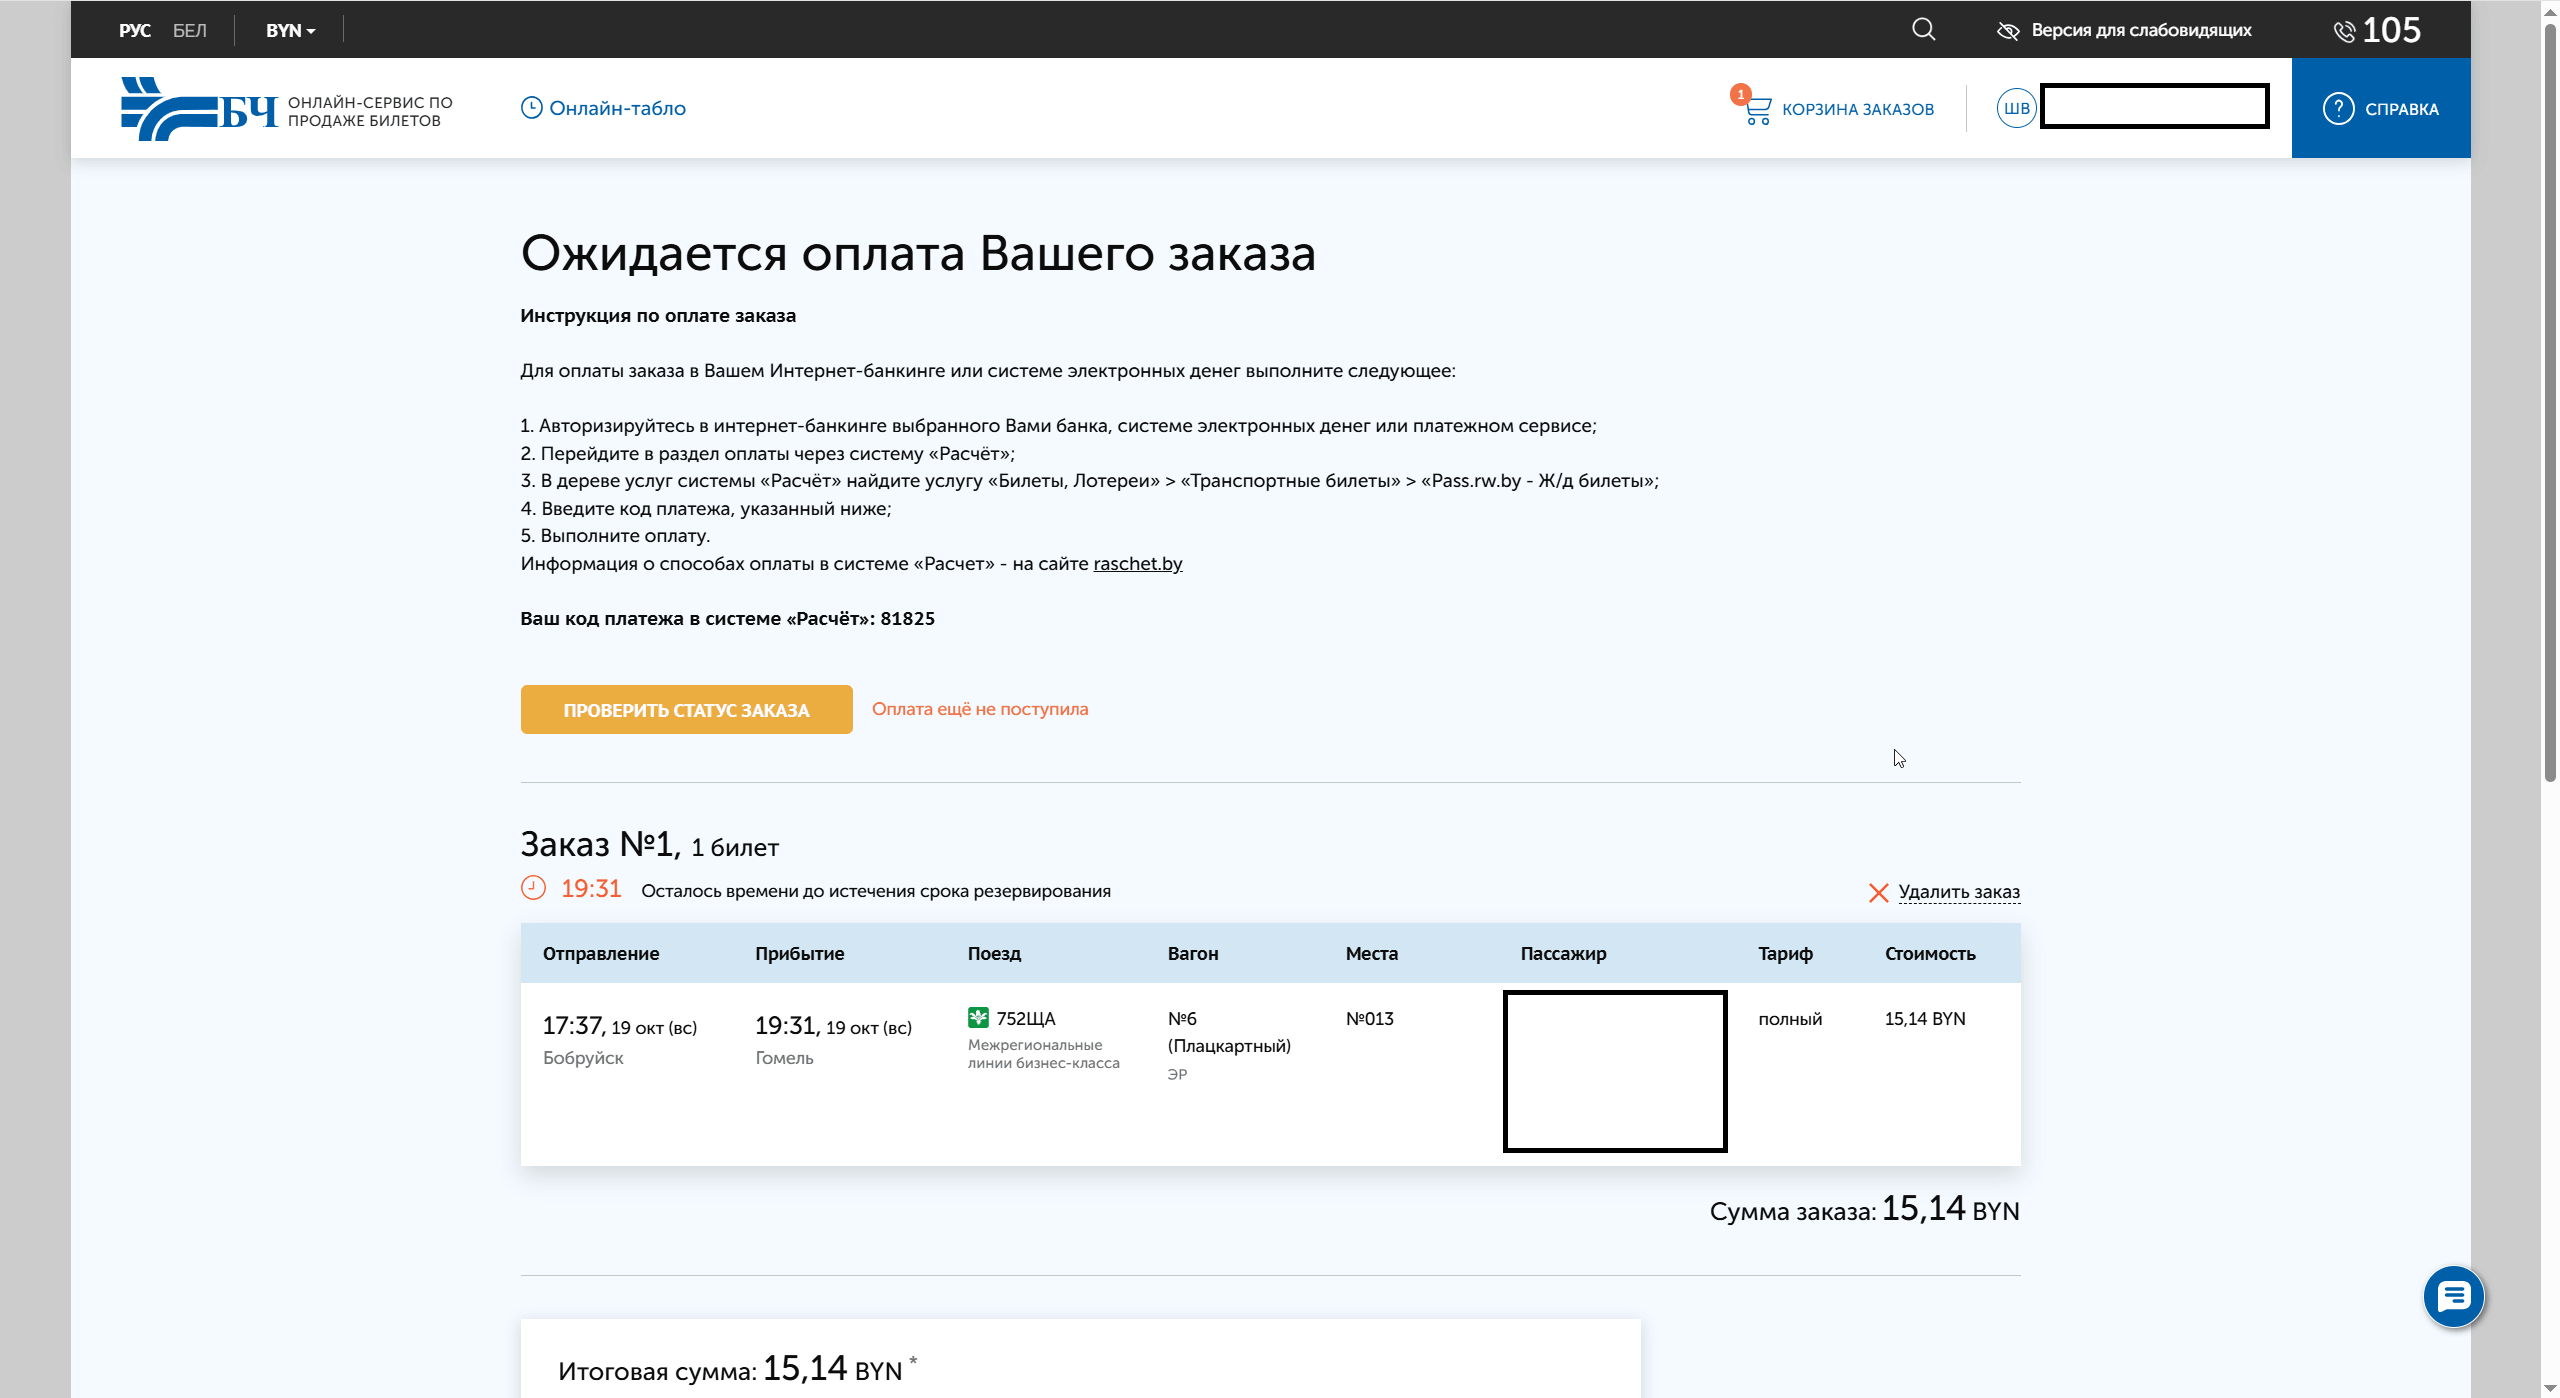Click the Стоимость column header
2560x1398 pixels.
pos(1930,954)
